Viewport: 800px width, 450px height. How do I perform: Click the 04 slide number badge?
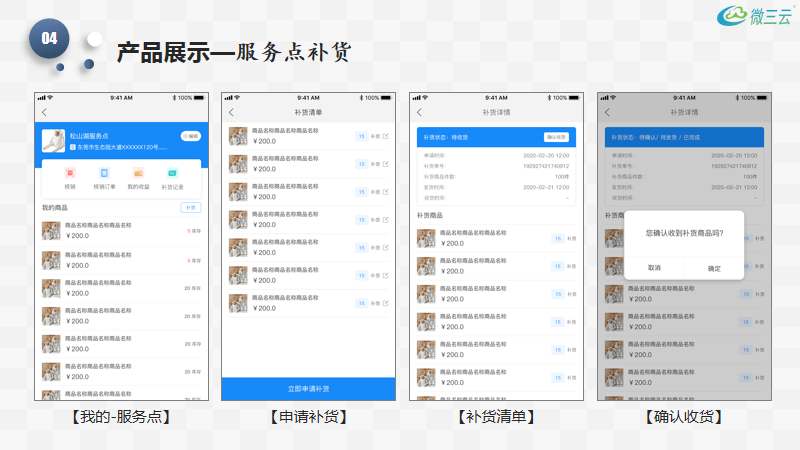tap(49, 38)
